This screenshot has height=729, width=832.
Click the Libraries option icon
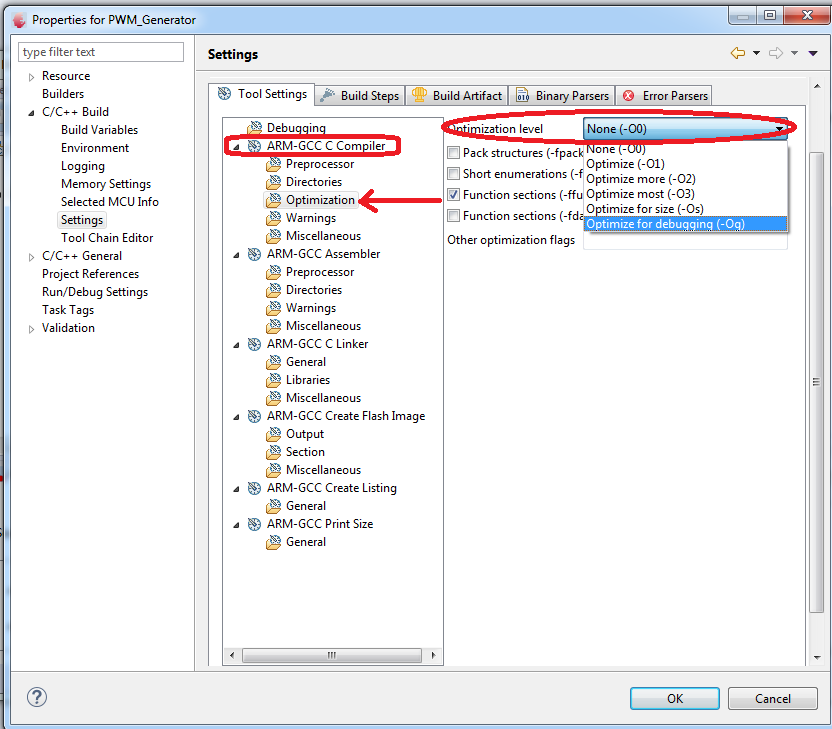[x=274, y=380]
